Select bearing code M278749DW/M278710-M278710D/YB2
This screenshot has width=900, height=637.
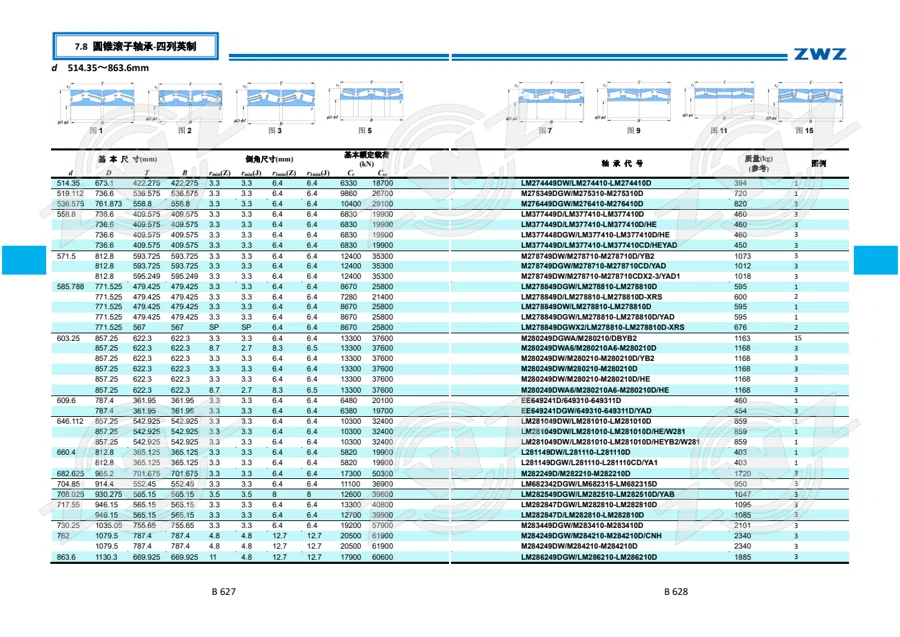coord(588,256)
